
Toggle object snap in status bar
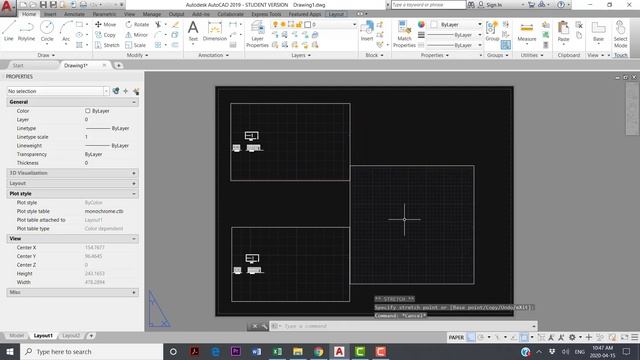[x=524, y=337]
